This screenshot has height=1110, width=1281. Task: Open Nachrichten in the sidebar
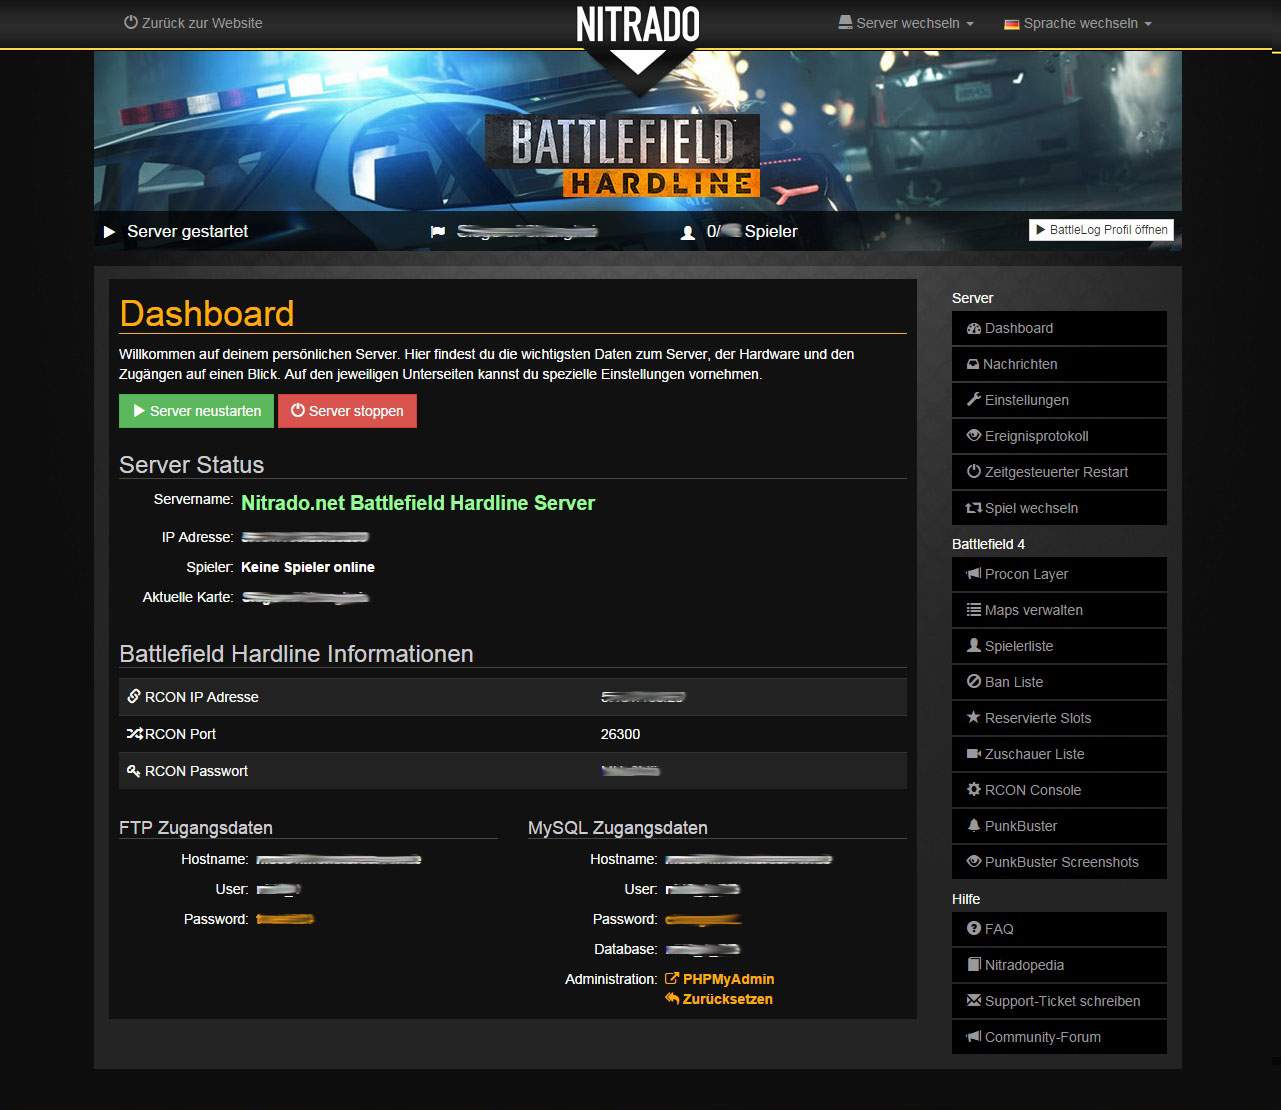coord(1059,364)
